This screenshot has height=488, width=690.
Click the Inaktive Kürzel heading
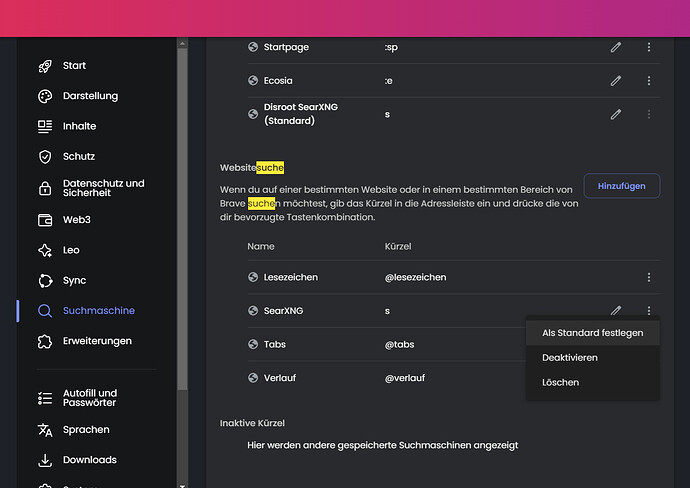(x=252, y=423)
